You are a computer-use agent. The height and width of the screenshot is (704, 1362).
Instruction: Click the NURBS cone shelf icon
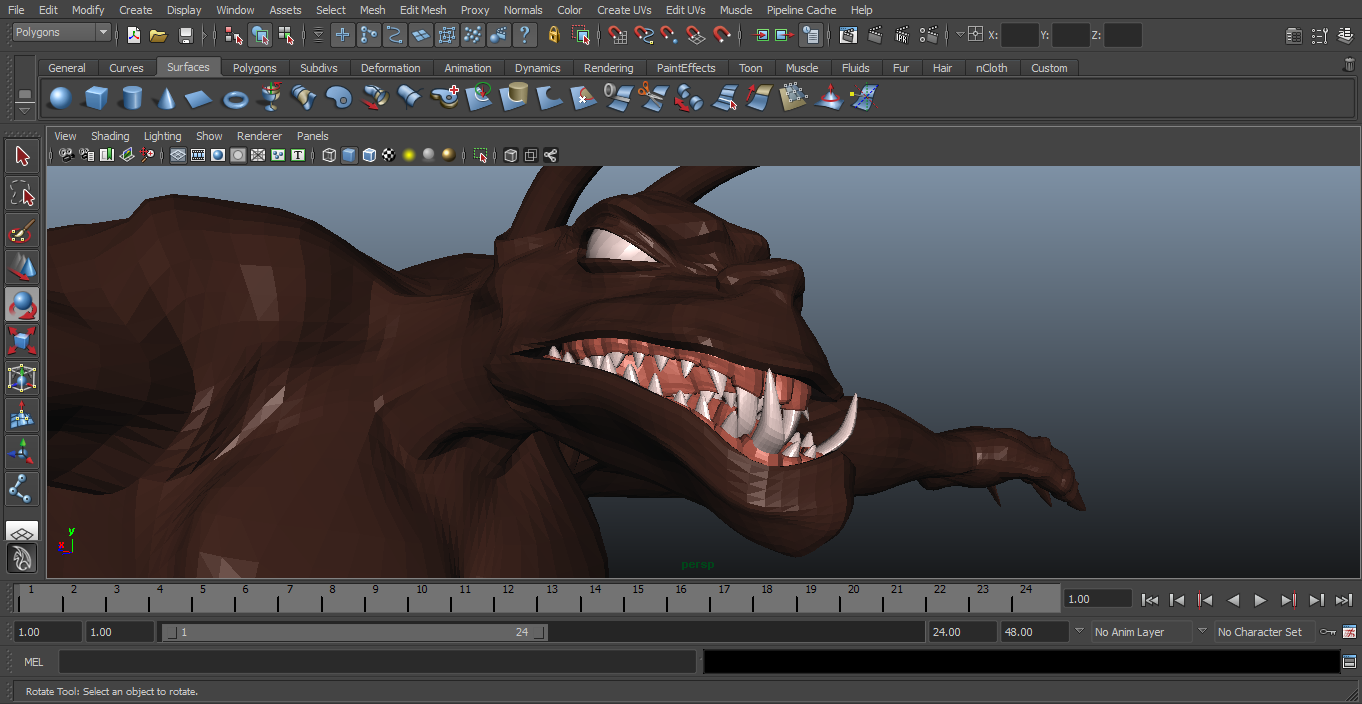click(x=165, y=99)
